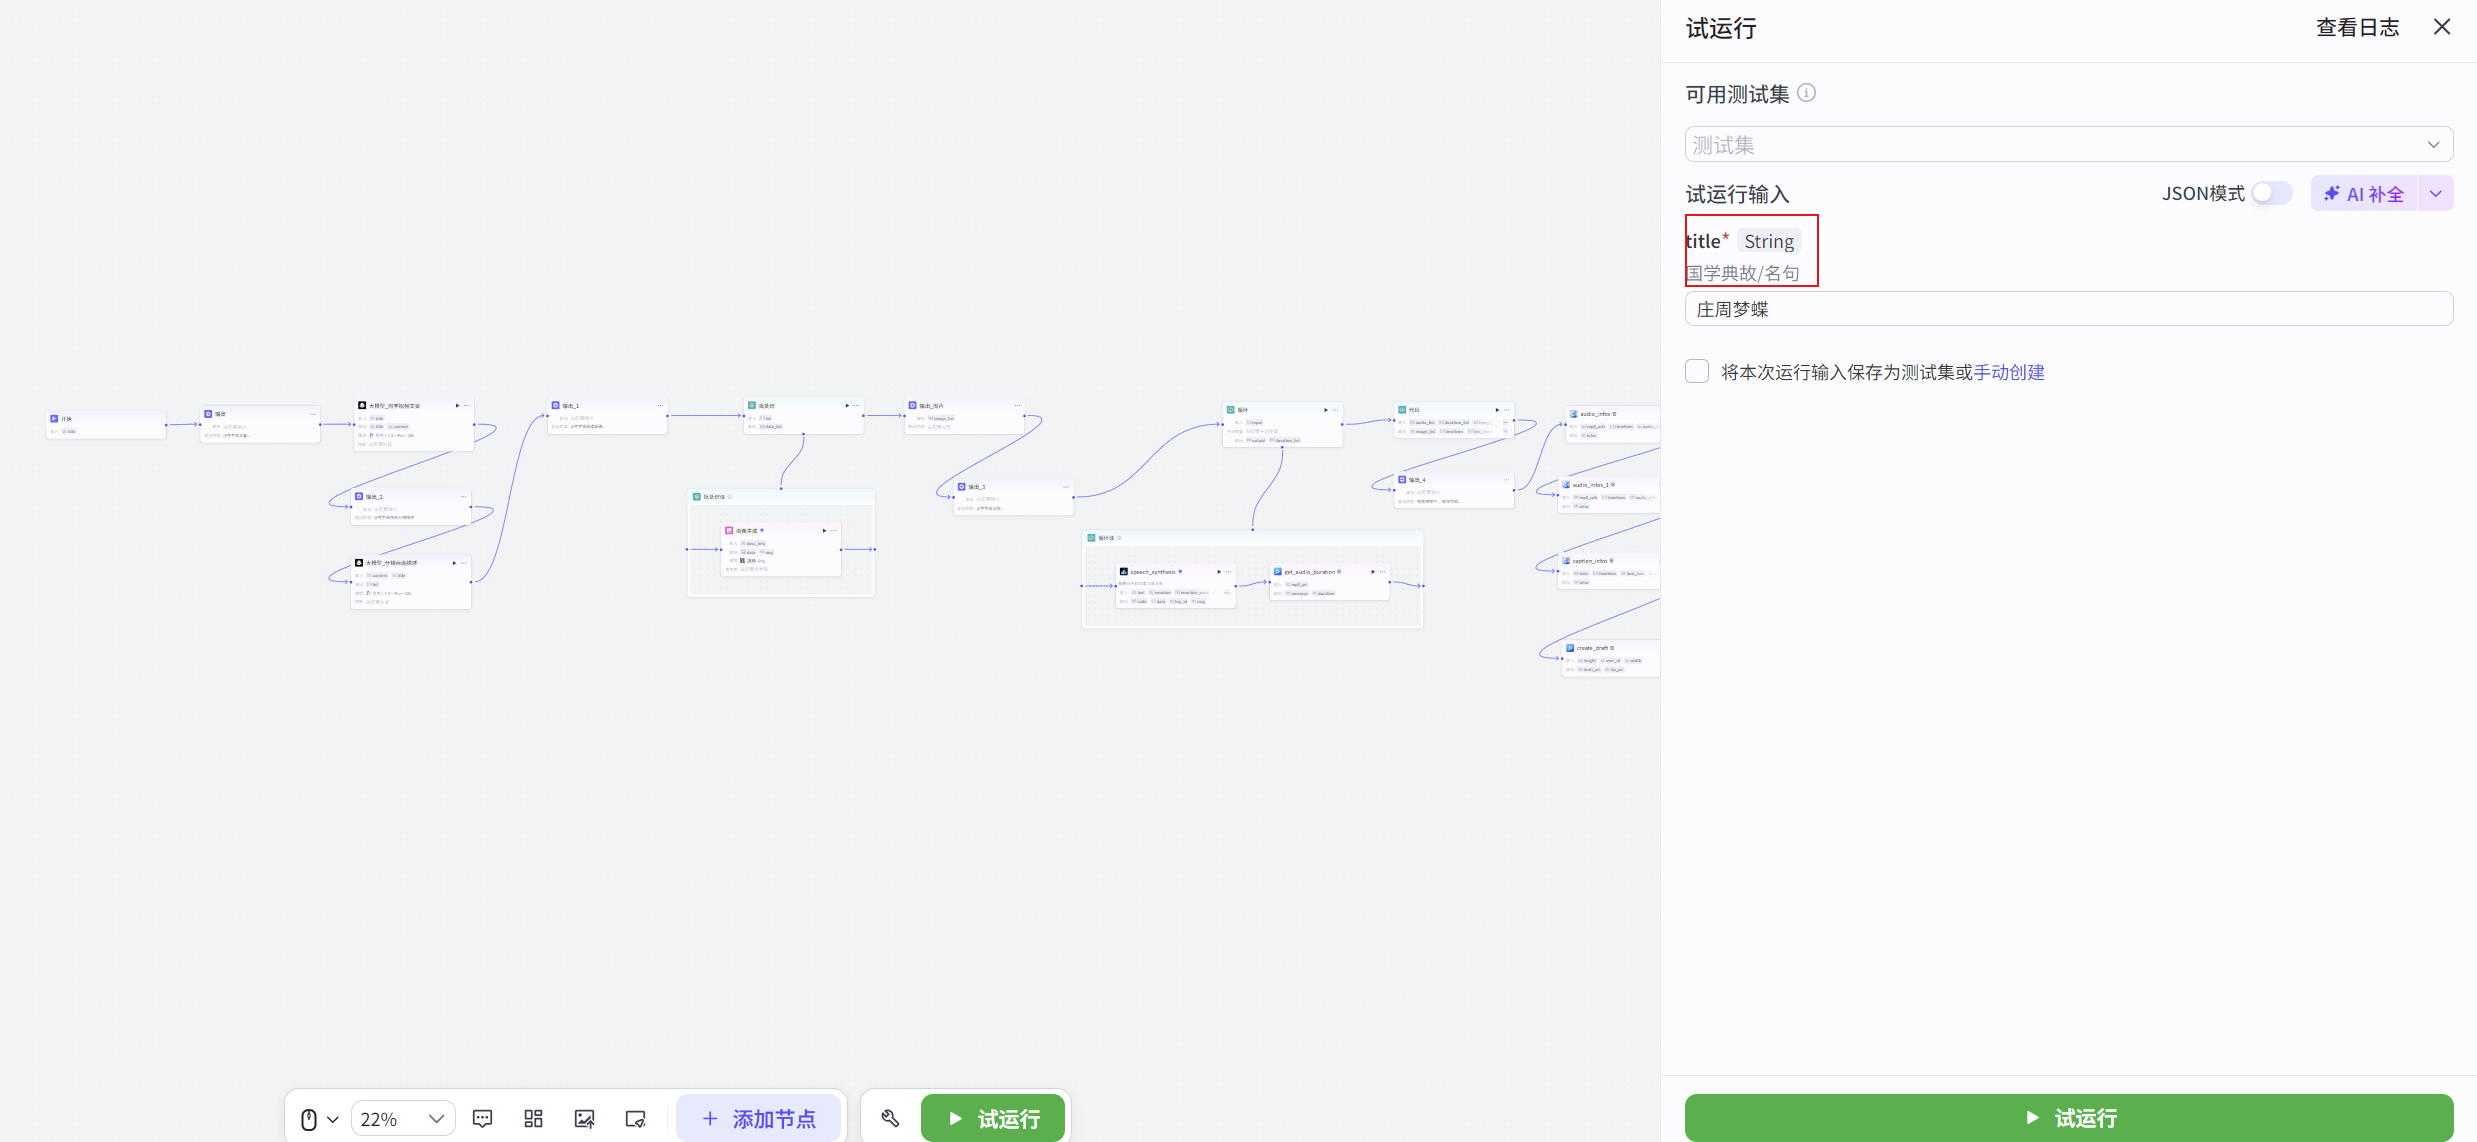Close the 试运行 side panel
2477x1142 pixels.
click(x=2442, y=26)
